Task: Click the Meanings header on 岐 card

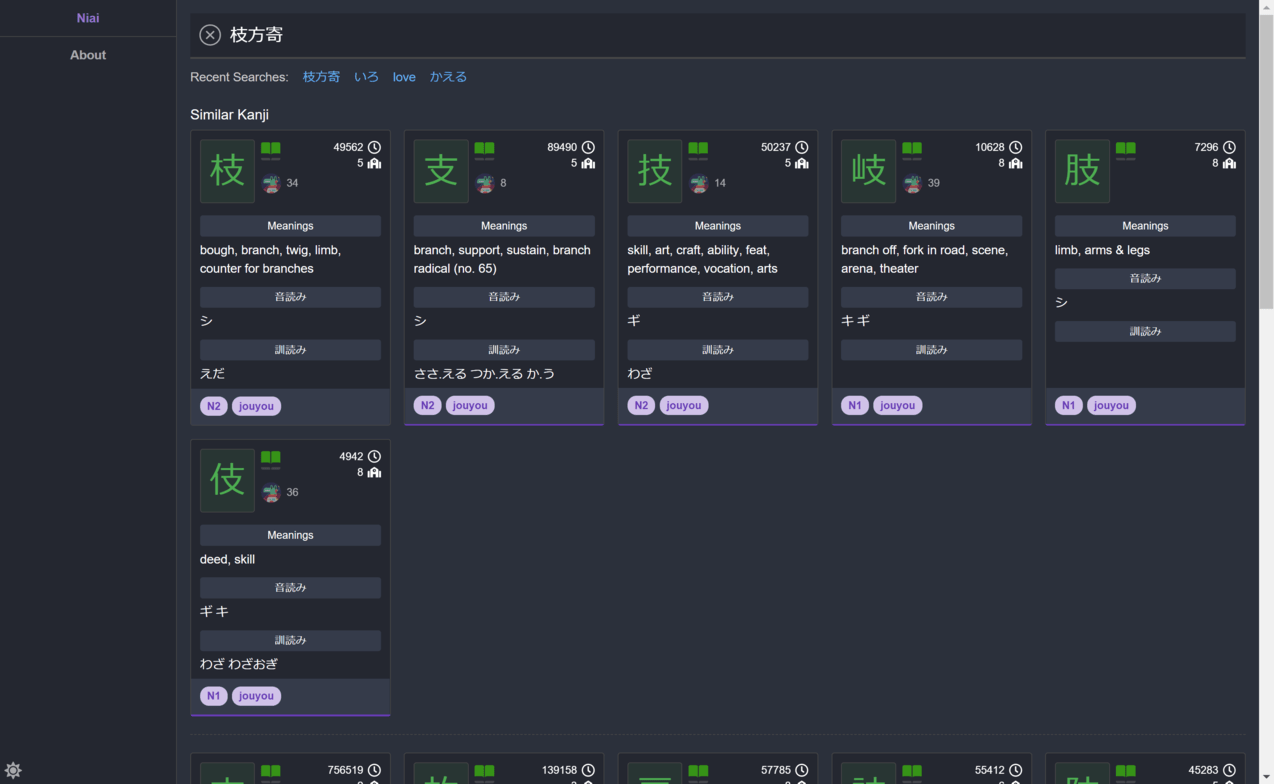Action: click(931, 226)
